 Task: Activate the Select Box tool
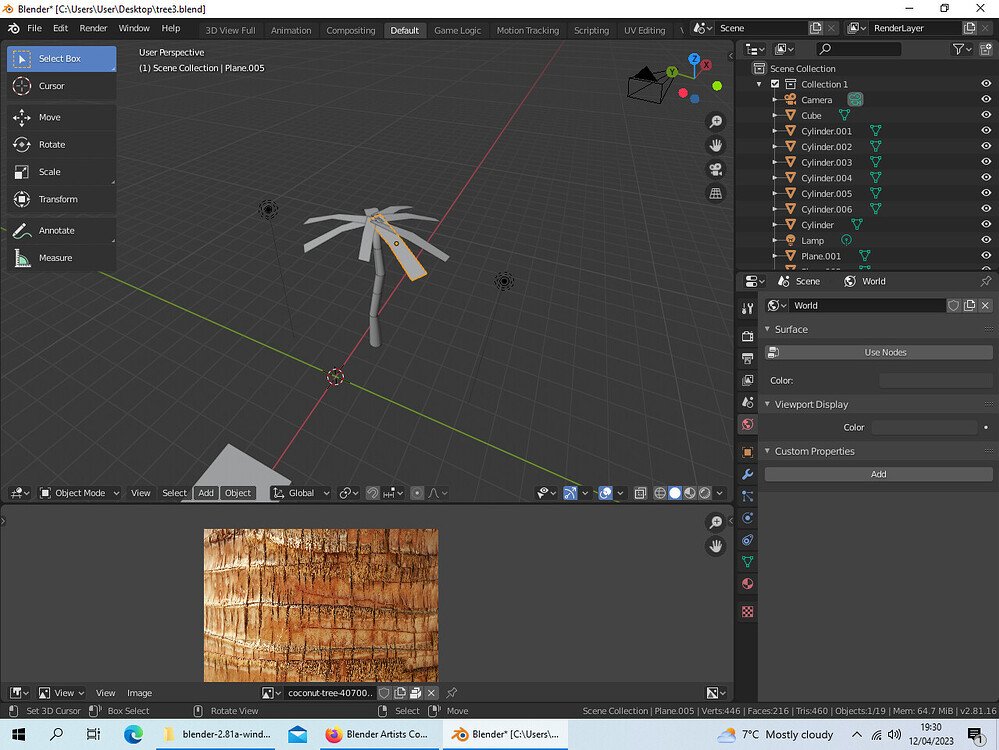(x=62, y=59)
